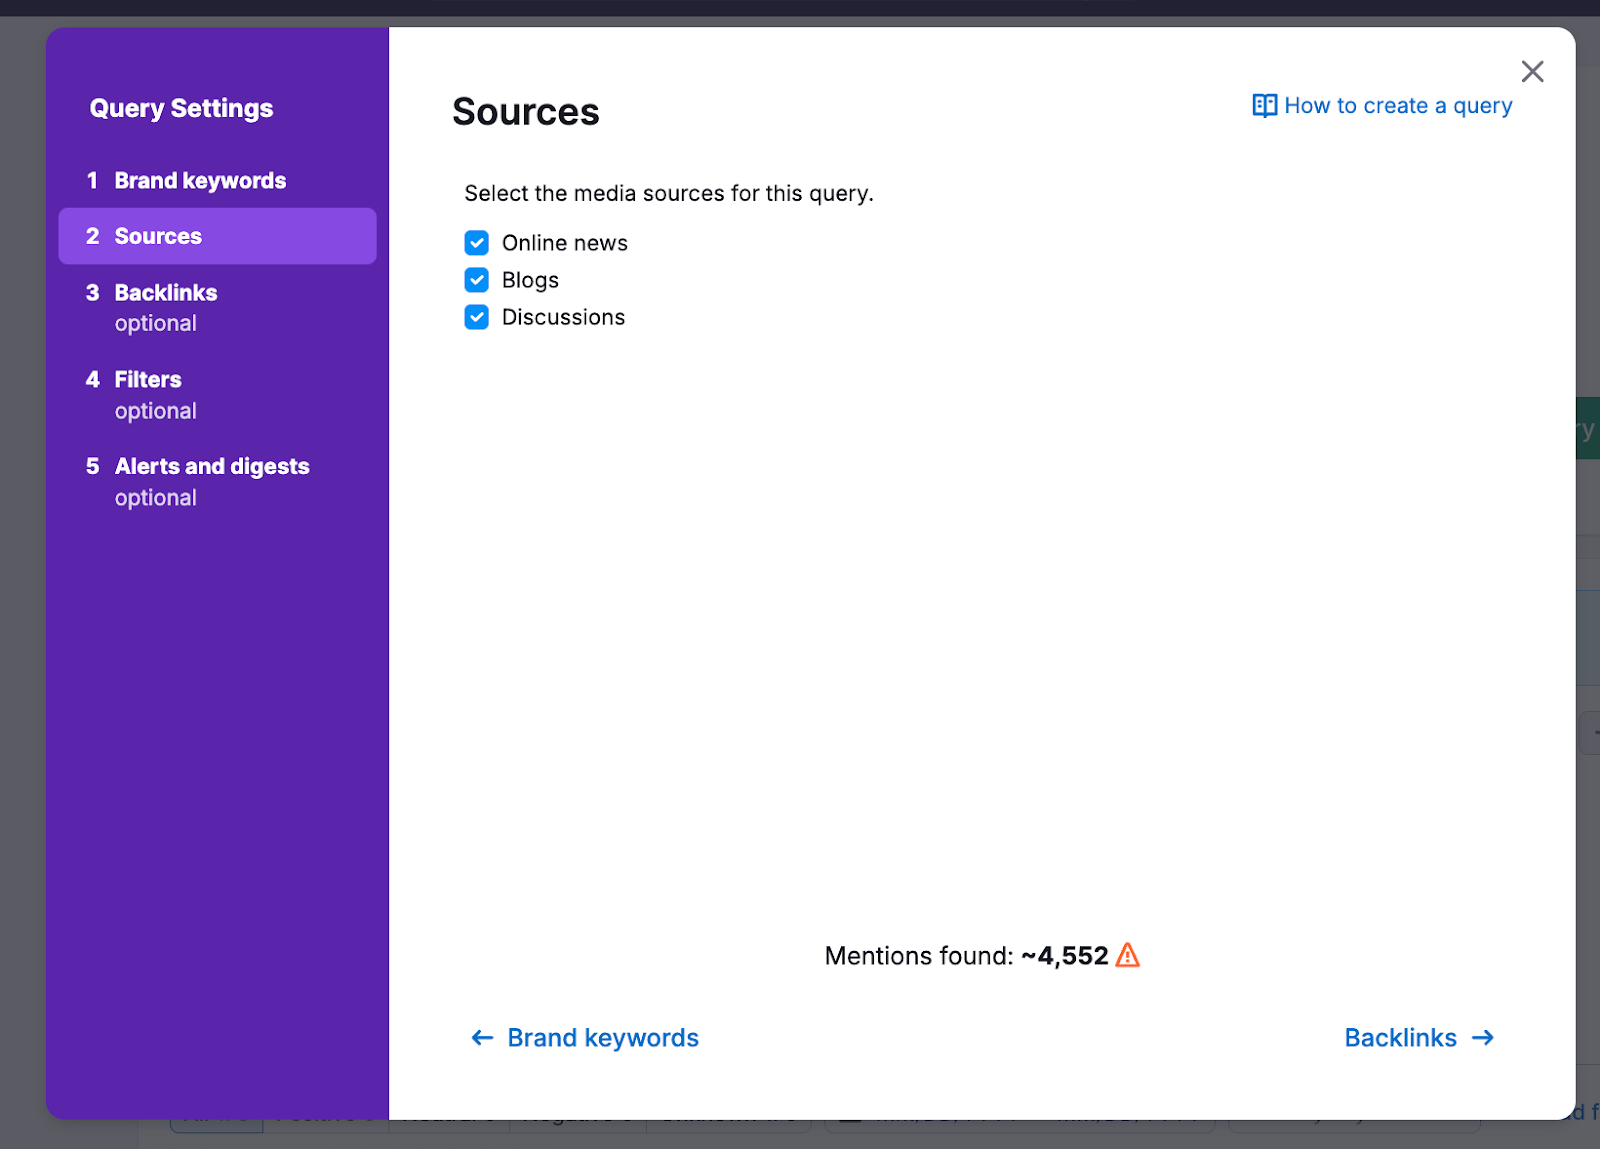This screenshot has width=1600, height=1149.
Task: Click the Sources page title
Action: click(526, 112)
